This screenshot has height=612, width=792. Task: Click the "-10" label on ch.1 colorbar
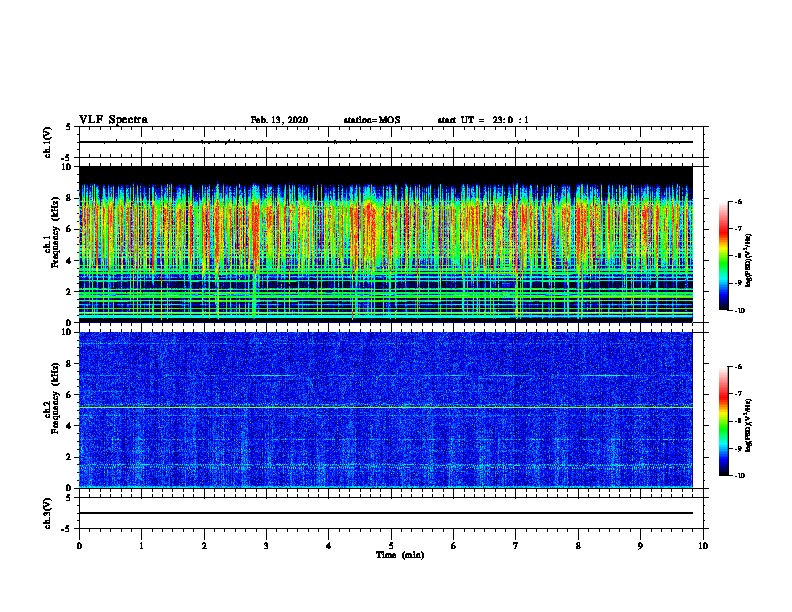(x=739, y=311)
